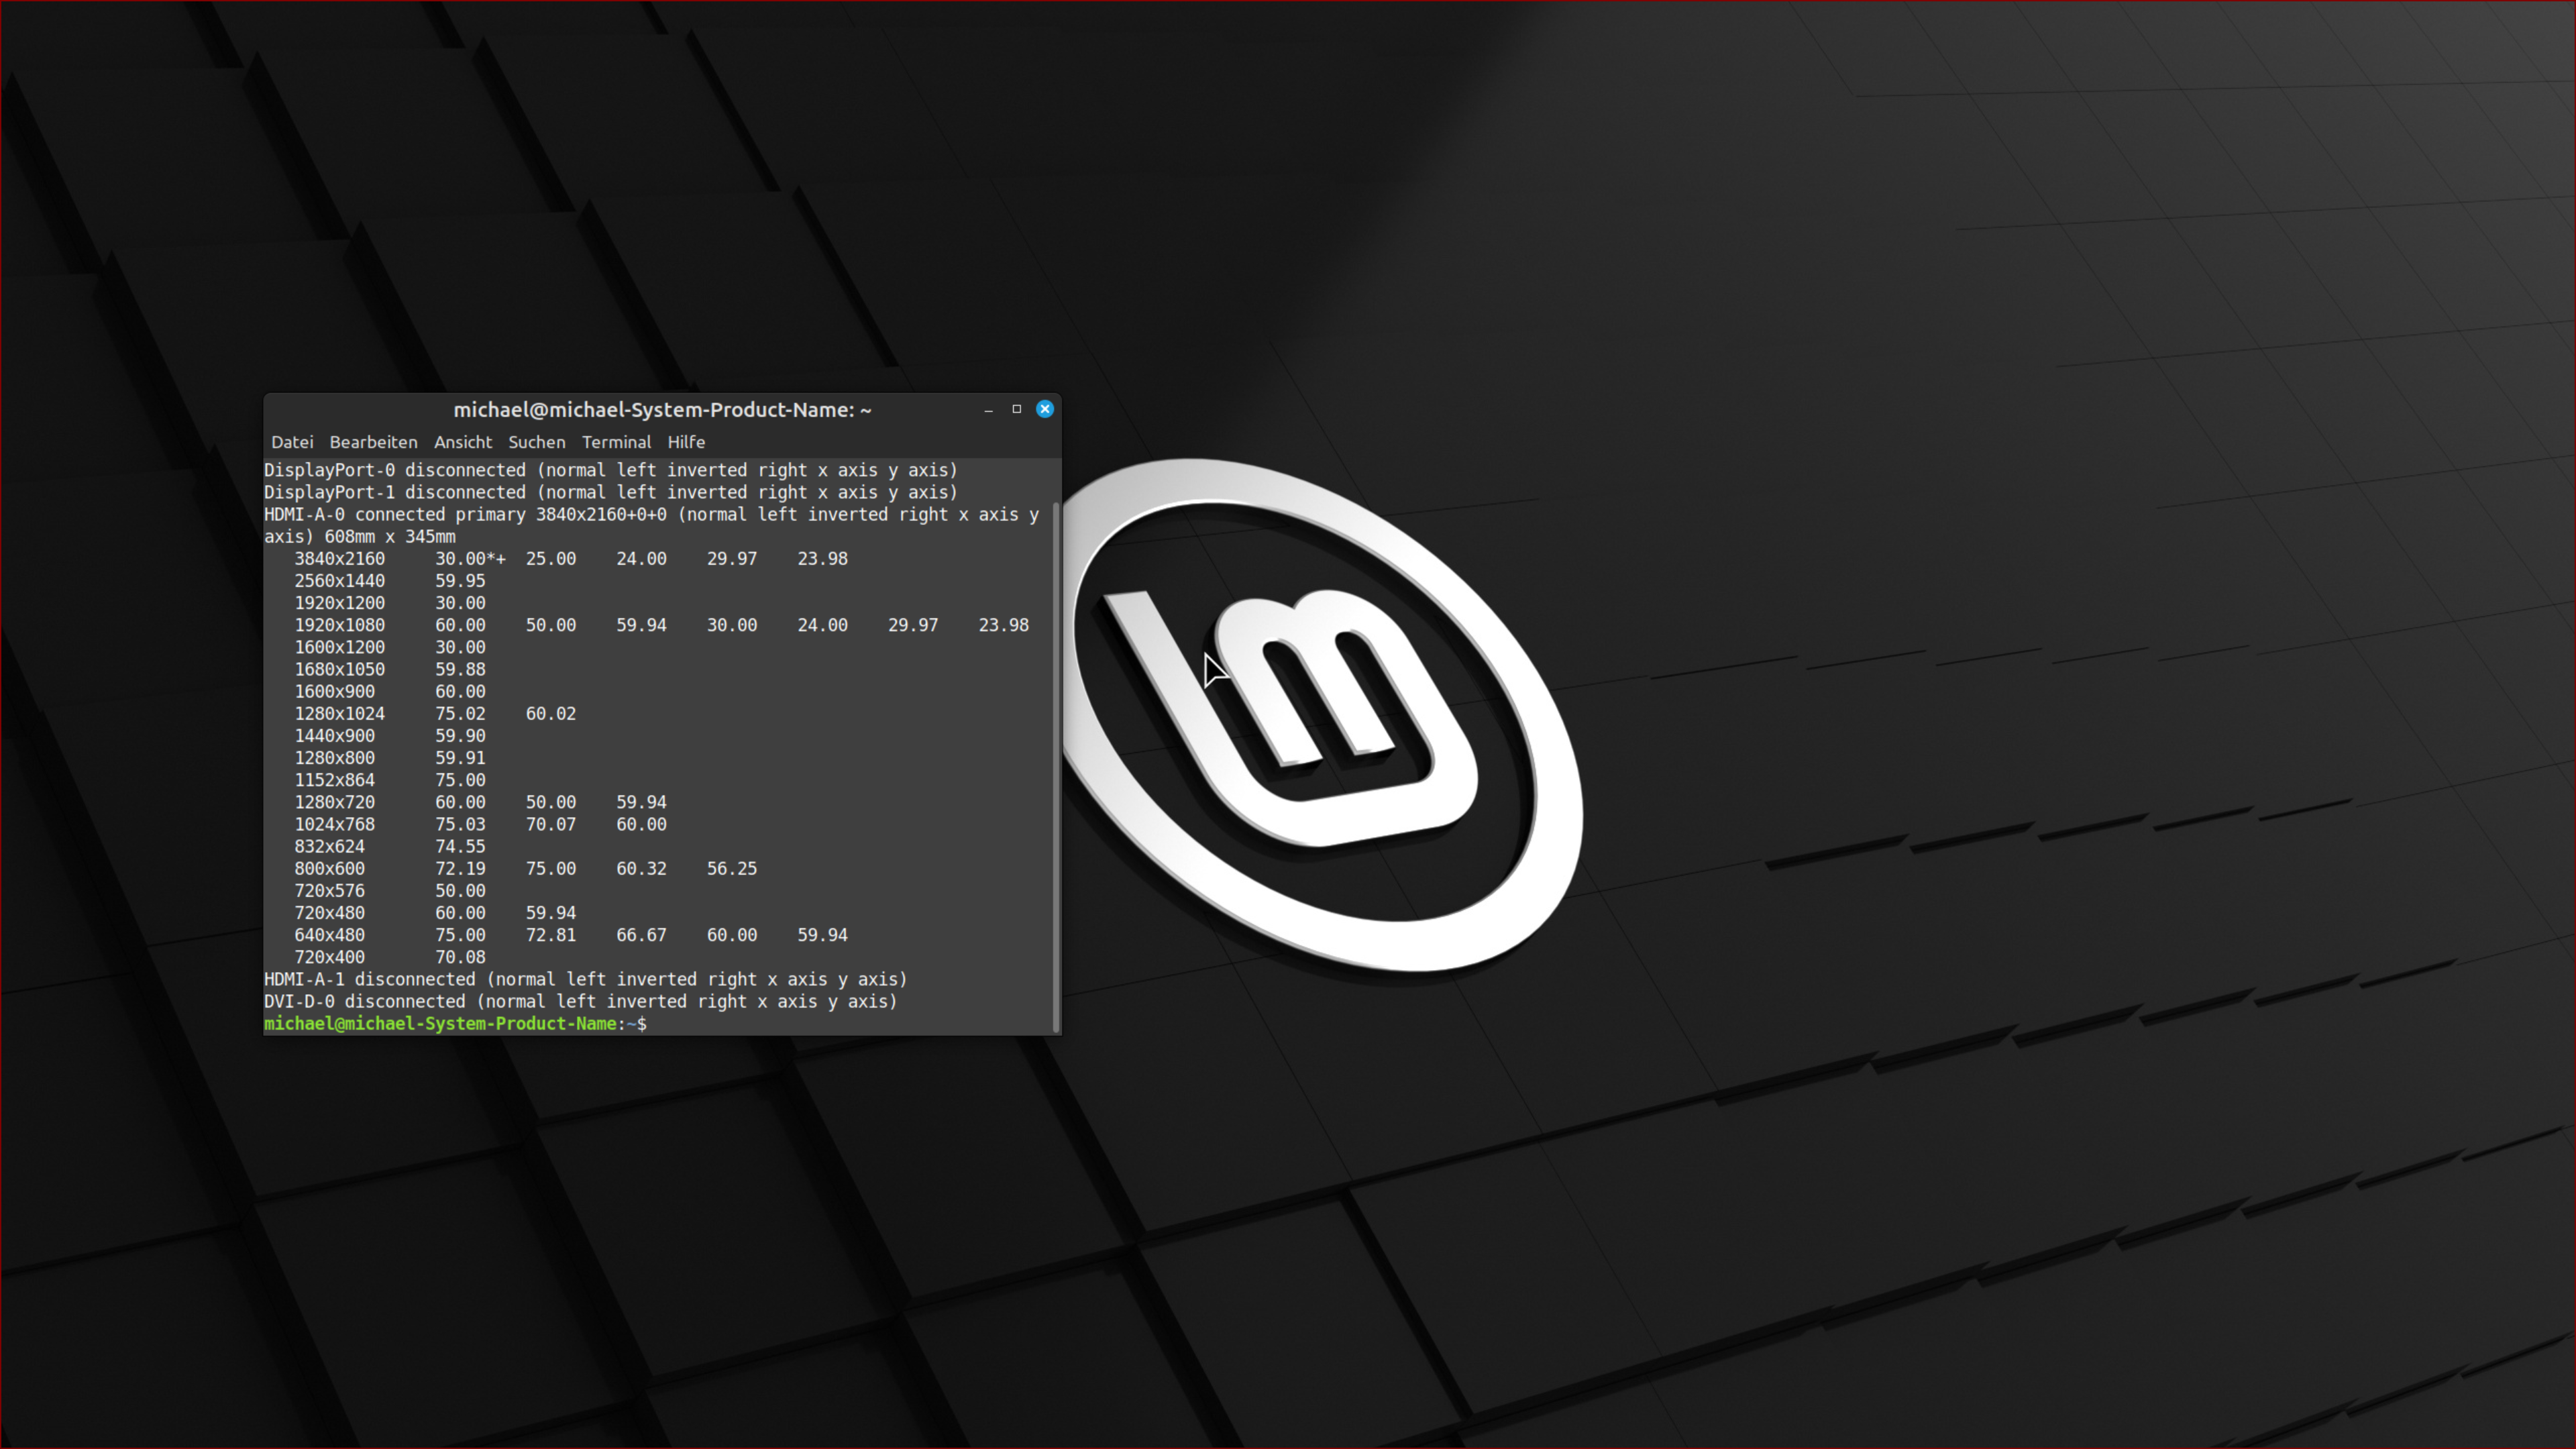Open the Terminal menu
This screenshot has width=2576, height=1449.
coord(616,442)
